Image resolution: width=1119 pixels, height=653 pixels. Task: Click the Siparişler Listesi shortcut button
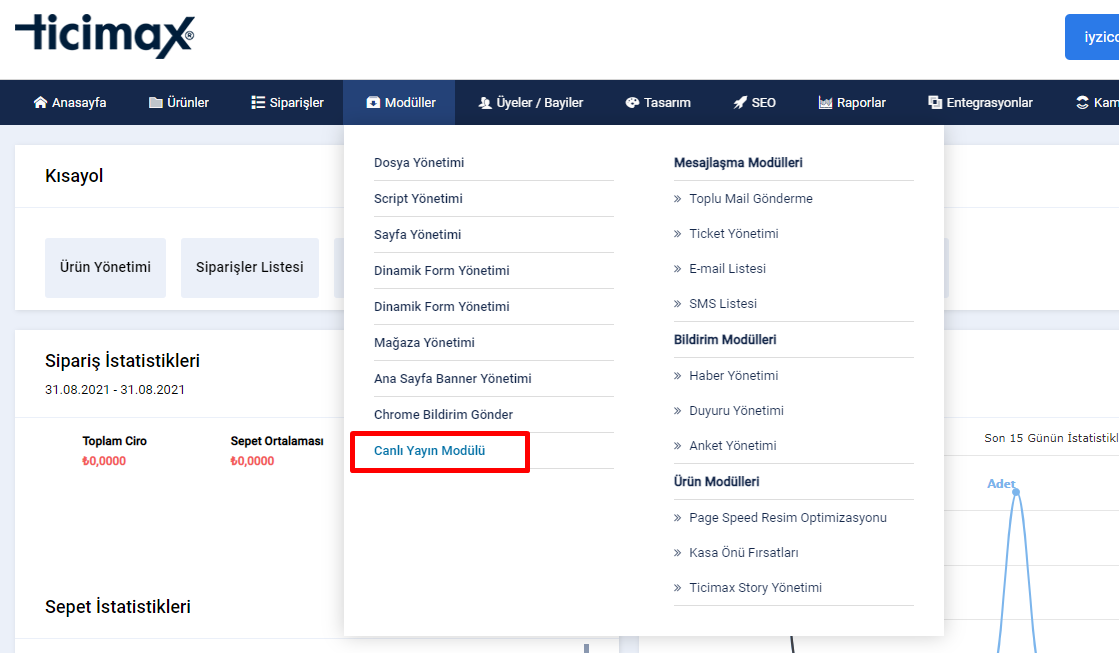pyautogui.click(x=250, y=268)
